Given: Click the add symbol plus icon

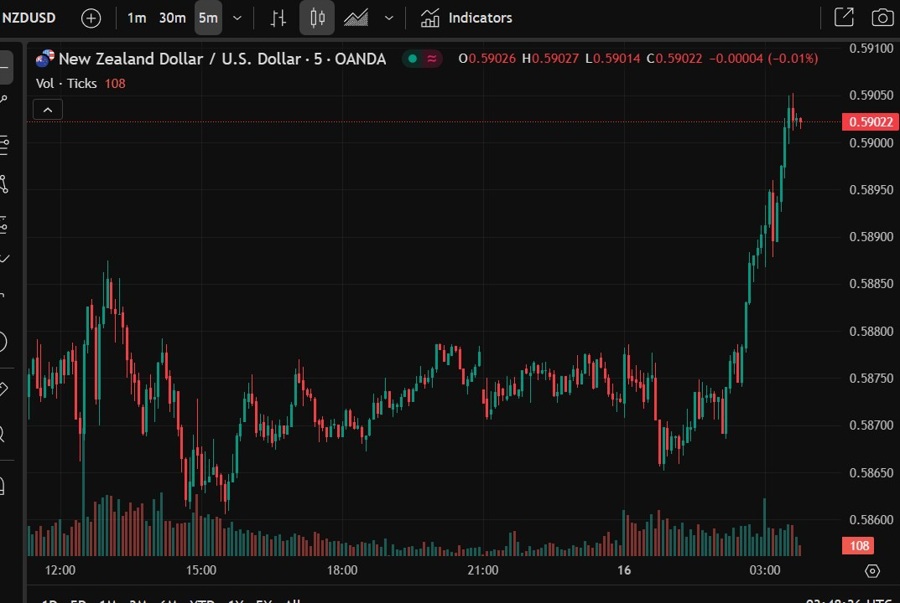Looking at the screenshot, I should click(x=91, y=18).
